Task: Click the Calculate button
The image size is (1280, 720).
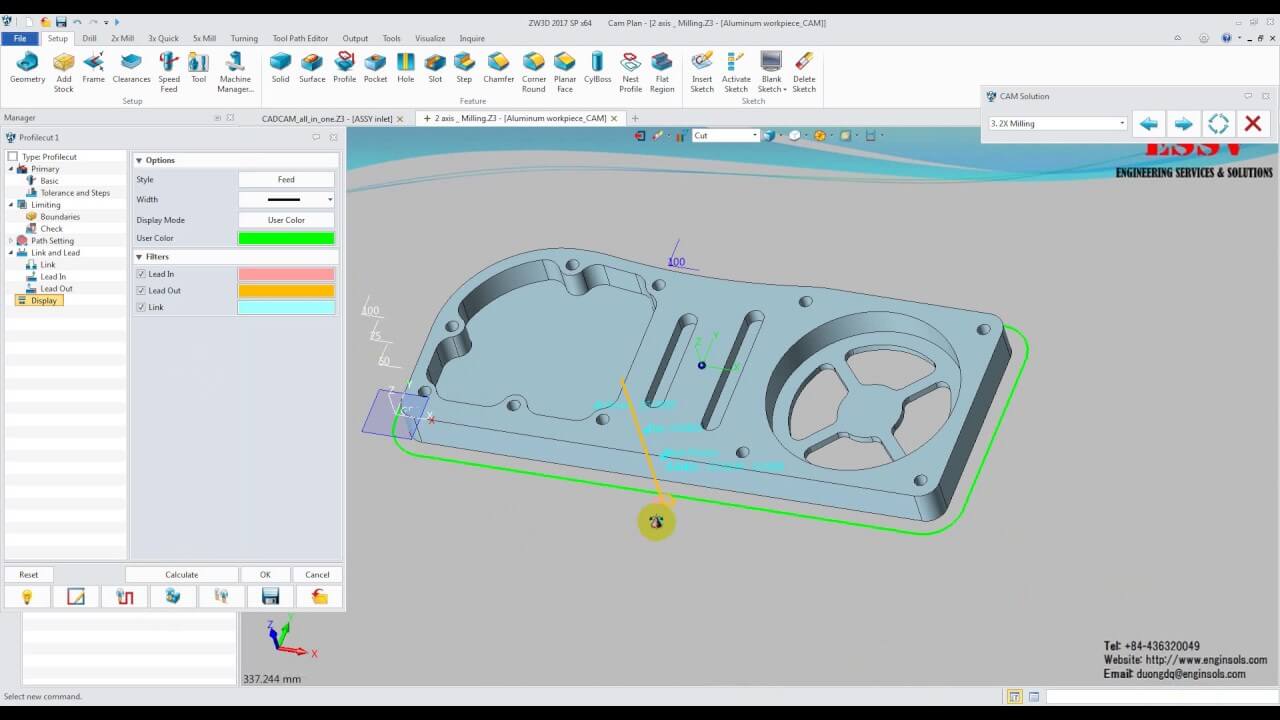Action: coord(181,575)
